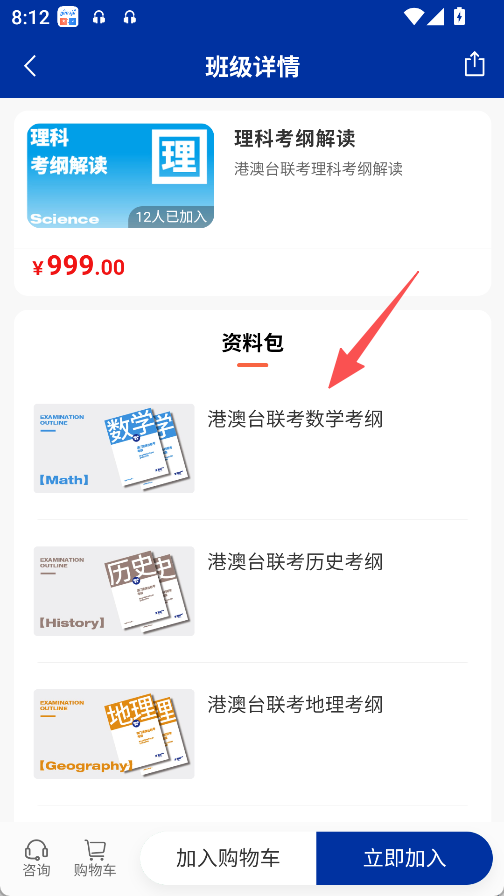Image resolution: width=504 pixels, height=896 pixels.
Task: Go back using the left arrow
Action: [30, 66]
